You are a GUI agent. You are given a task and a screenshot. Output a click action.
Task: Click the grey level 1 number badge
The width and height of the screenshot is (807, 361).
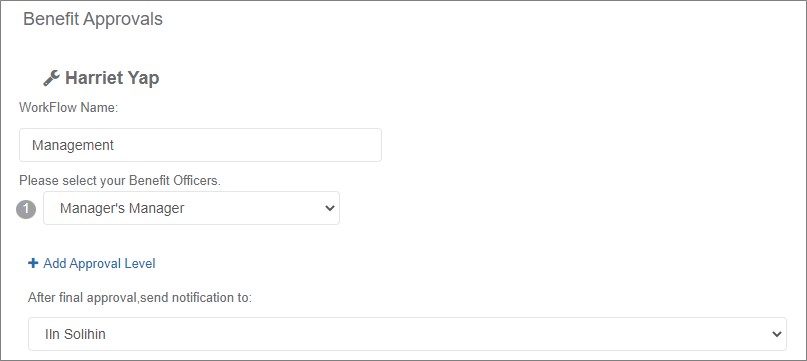point(26,210)
